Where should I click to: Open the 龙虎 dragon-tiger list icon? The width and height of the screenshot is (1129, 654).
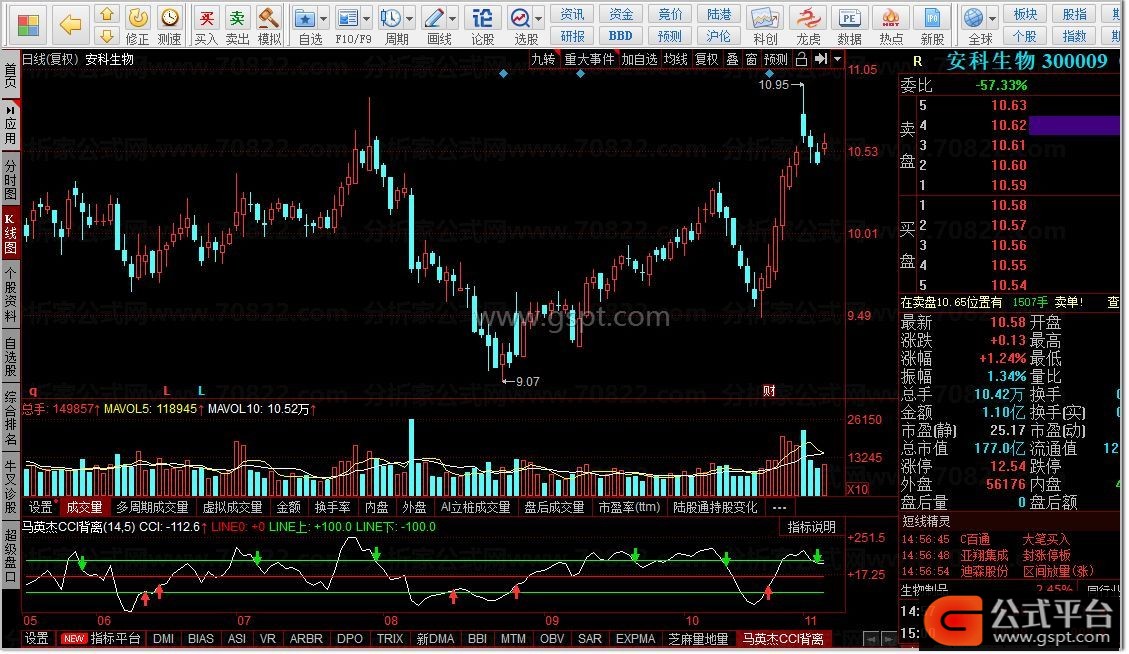[808, 25]
